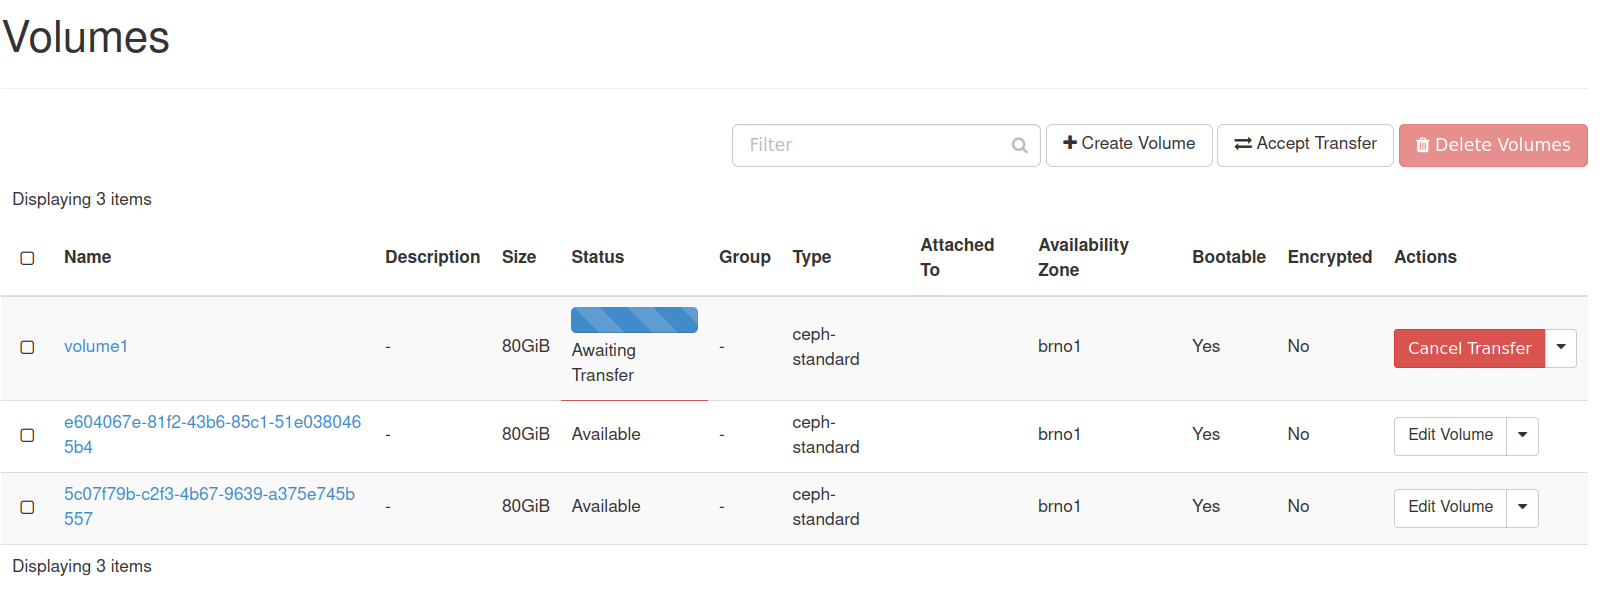Click Edit Volume for 5c07f79b volume
This screenshot has height=601, width=1608.
(x=1450, y=507)
